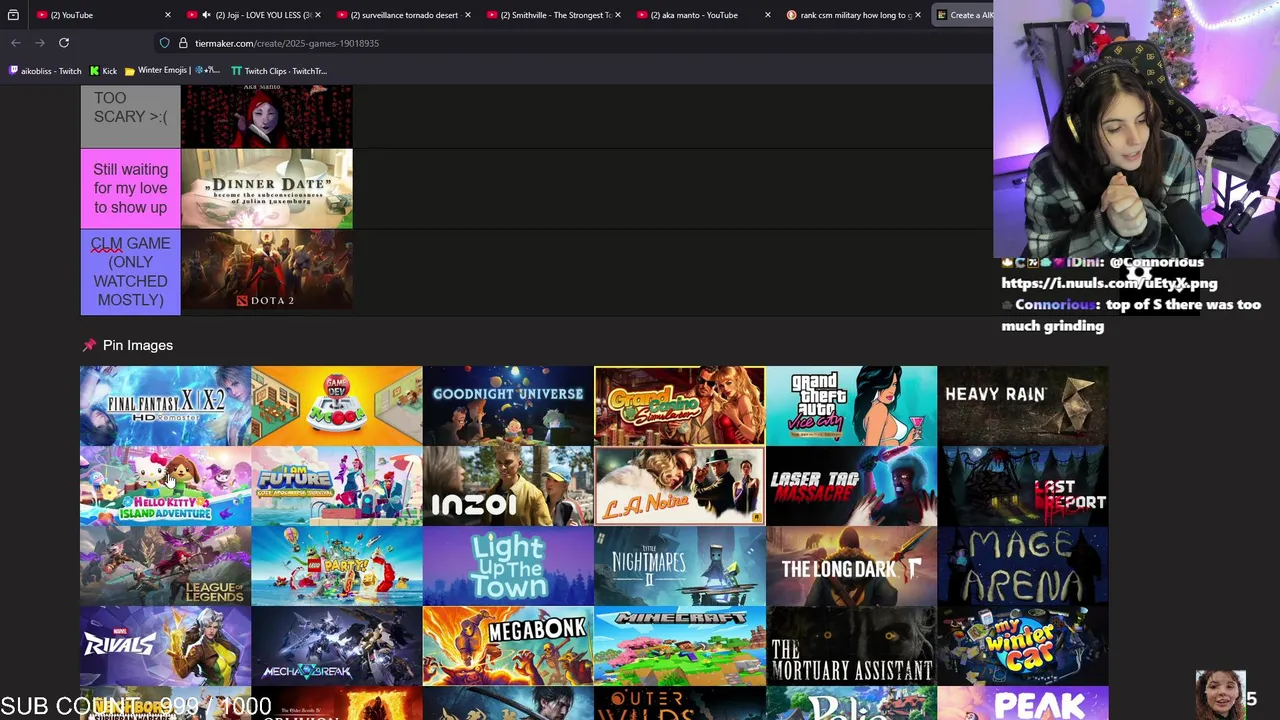Pick the Grand Casino image

click(x=680, y=406)
